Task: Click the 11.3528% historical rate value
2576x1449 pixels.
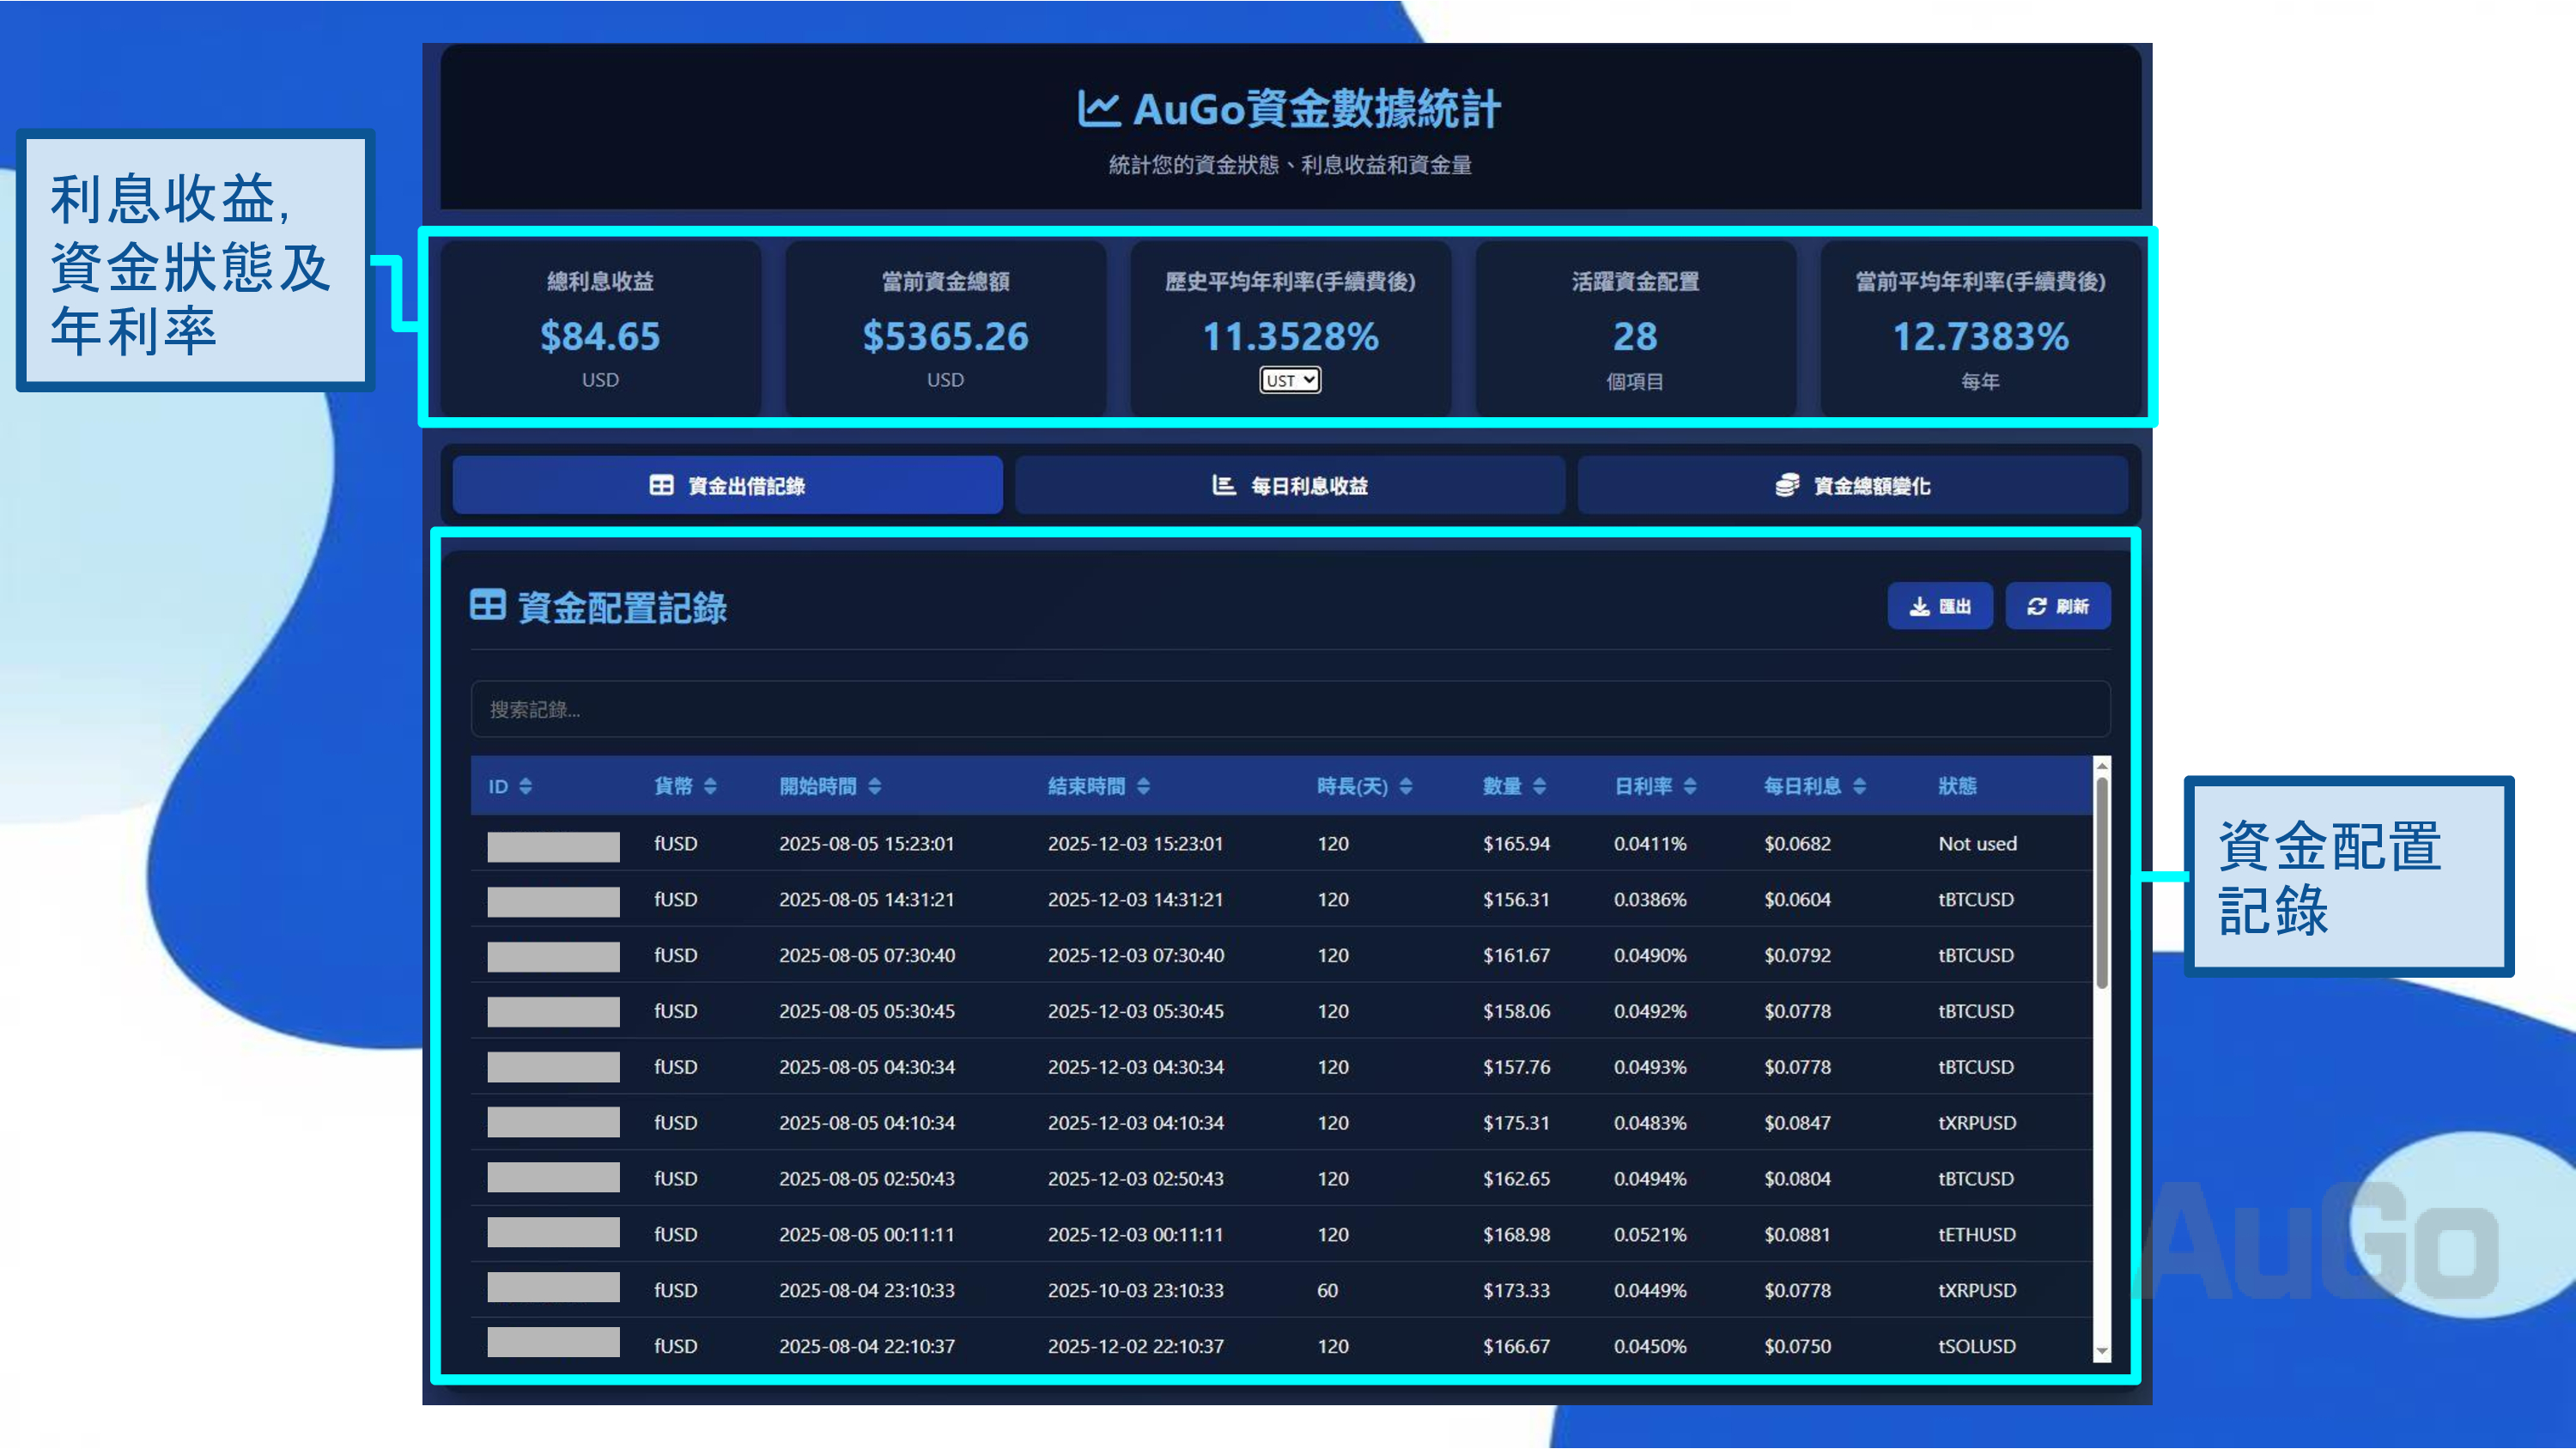Action: coord(1290,337)
